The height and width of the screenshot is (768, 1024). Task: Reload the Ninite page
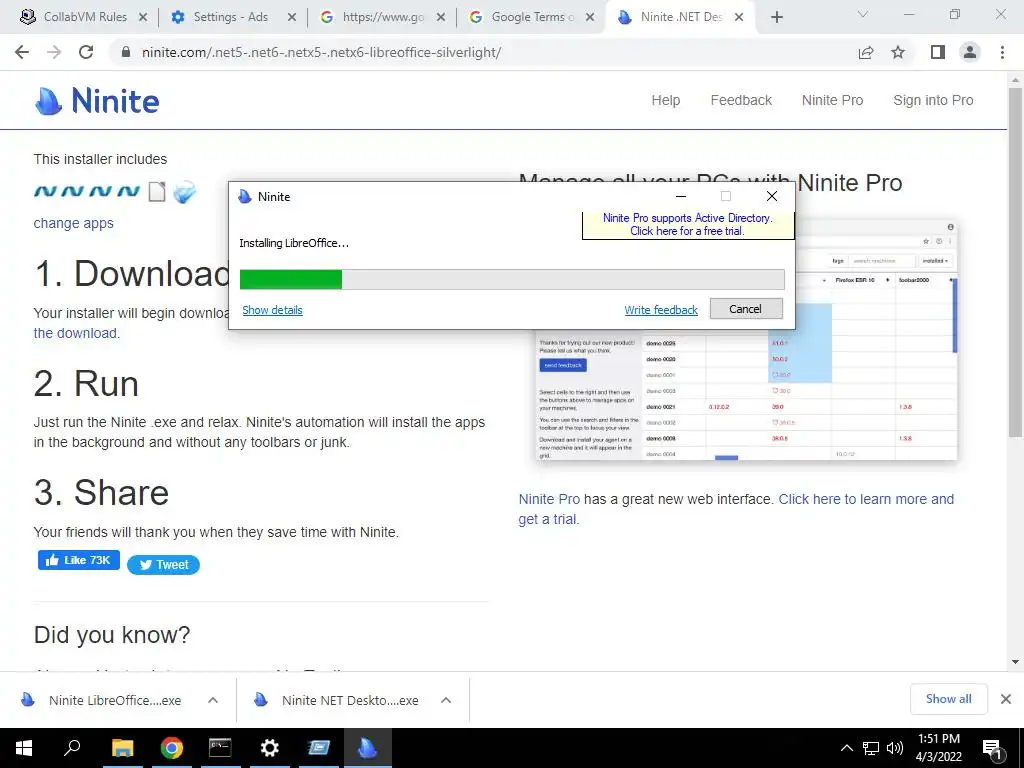click(x=86, y=52)
